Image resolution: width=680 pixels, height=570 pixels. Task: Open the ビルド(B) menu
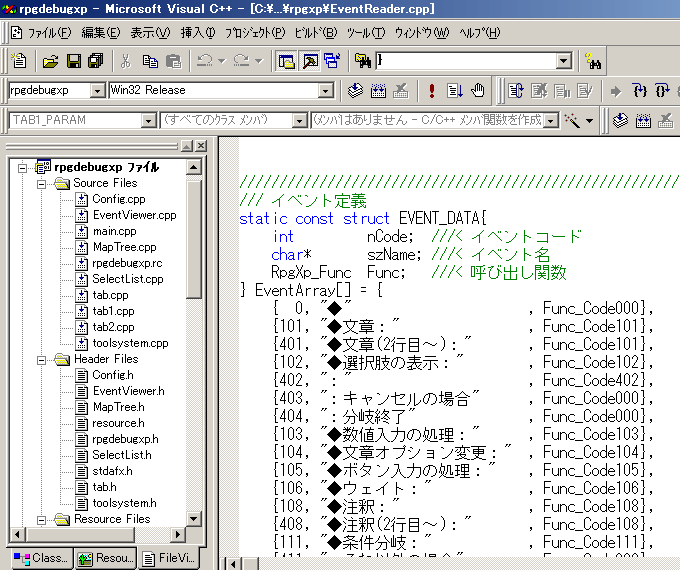point(316,33)
